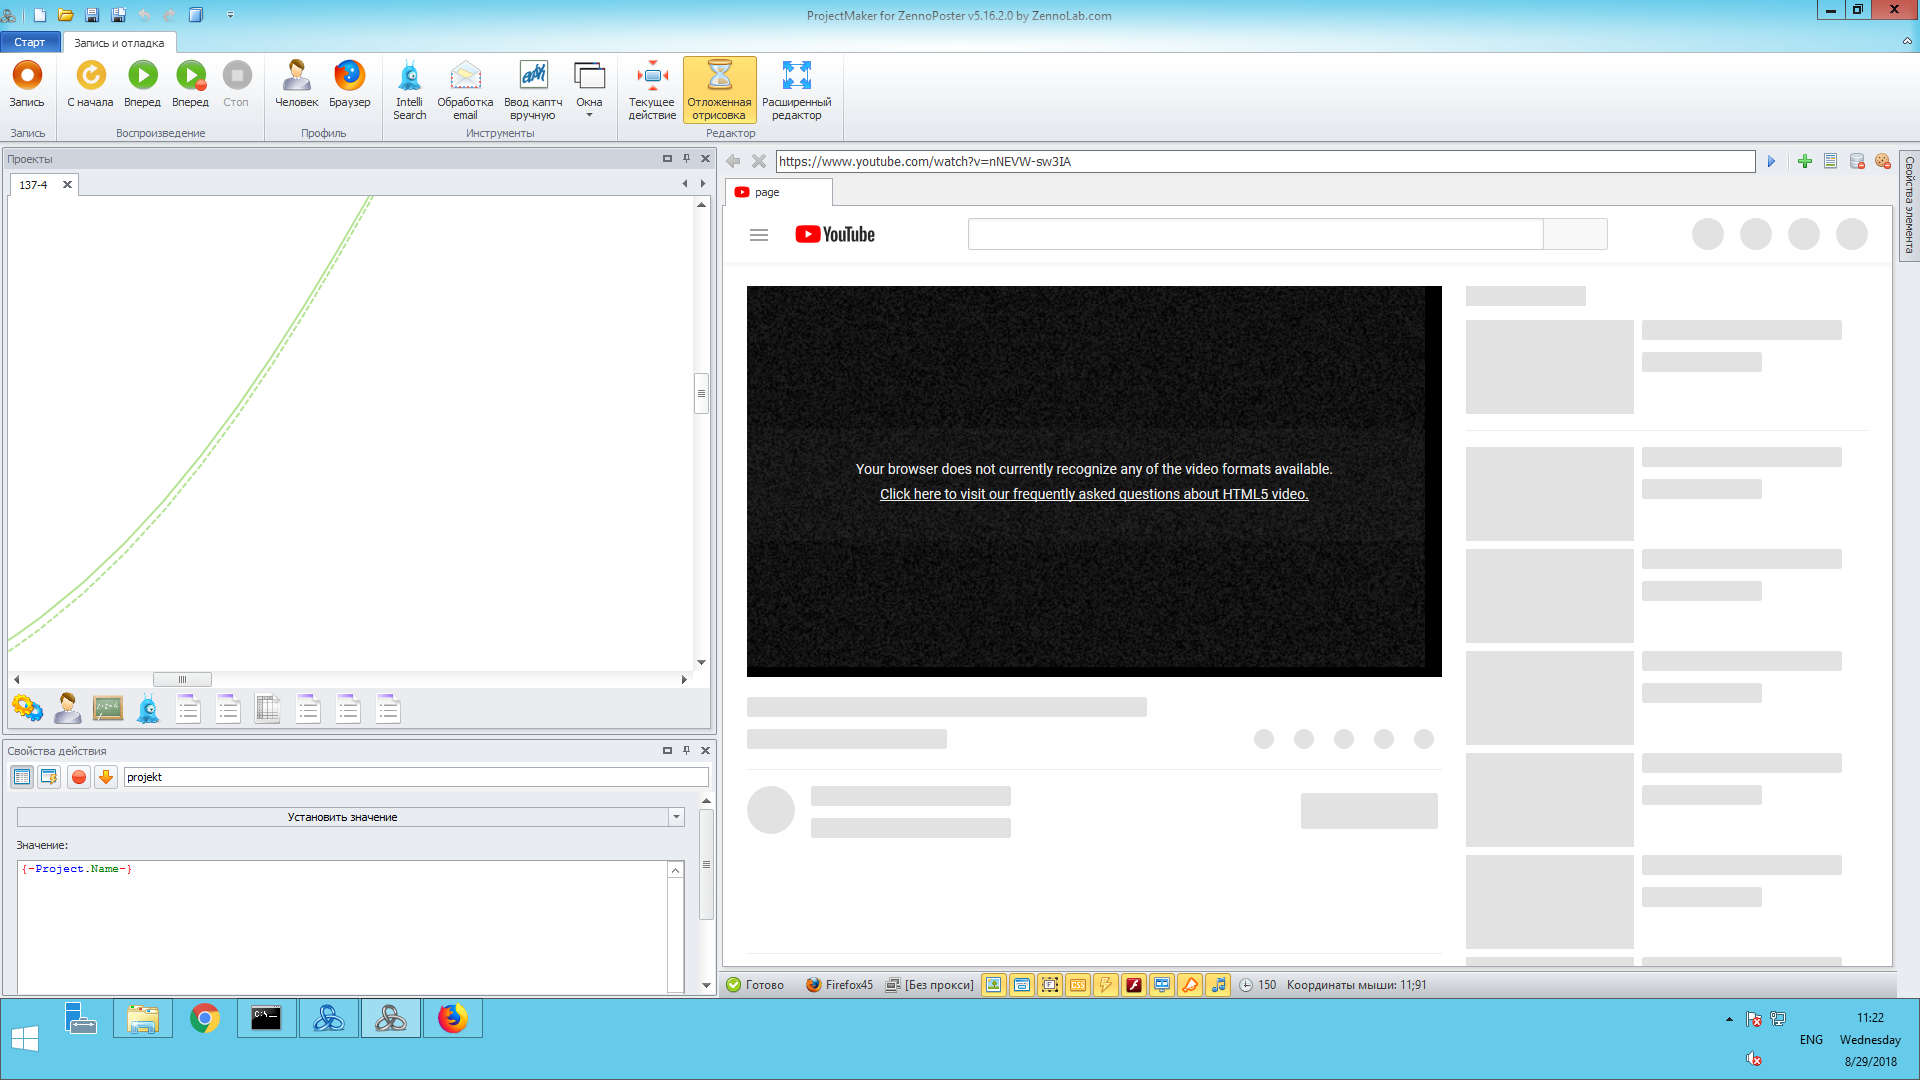1920x1080 pixels.
Task: Toggle JavaScript lightning icon in status bar
Action: click(x=1106, y=985)
